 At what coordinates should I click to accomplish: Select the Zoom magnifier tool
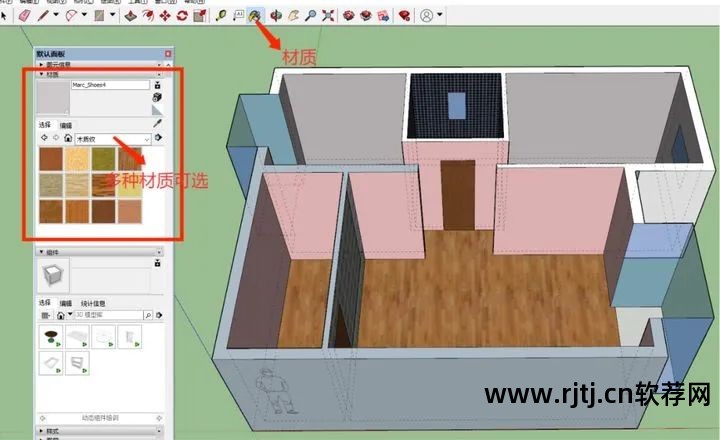[310, 16]
